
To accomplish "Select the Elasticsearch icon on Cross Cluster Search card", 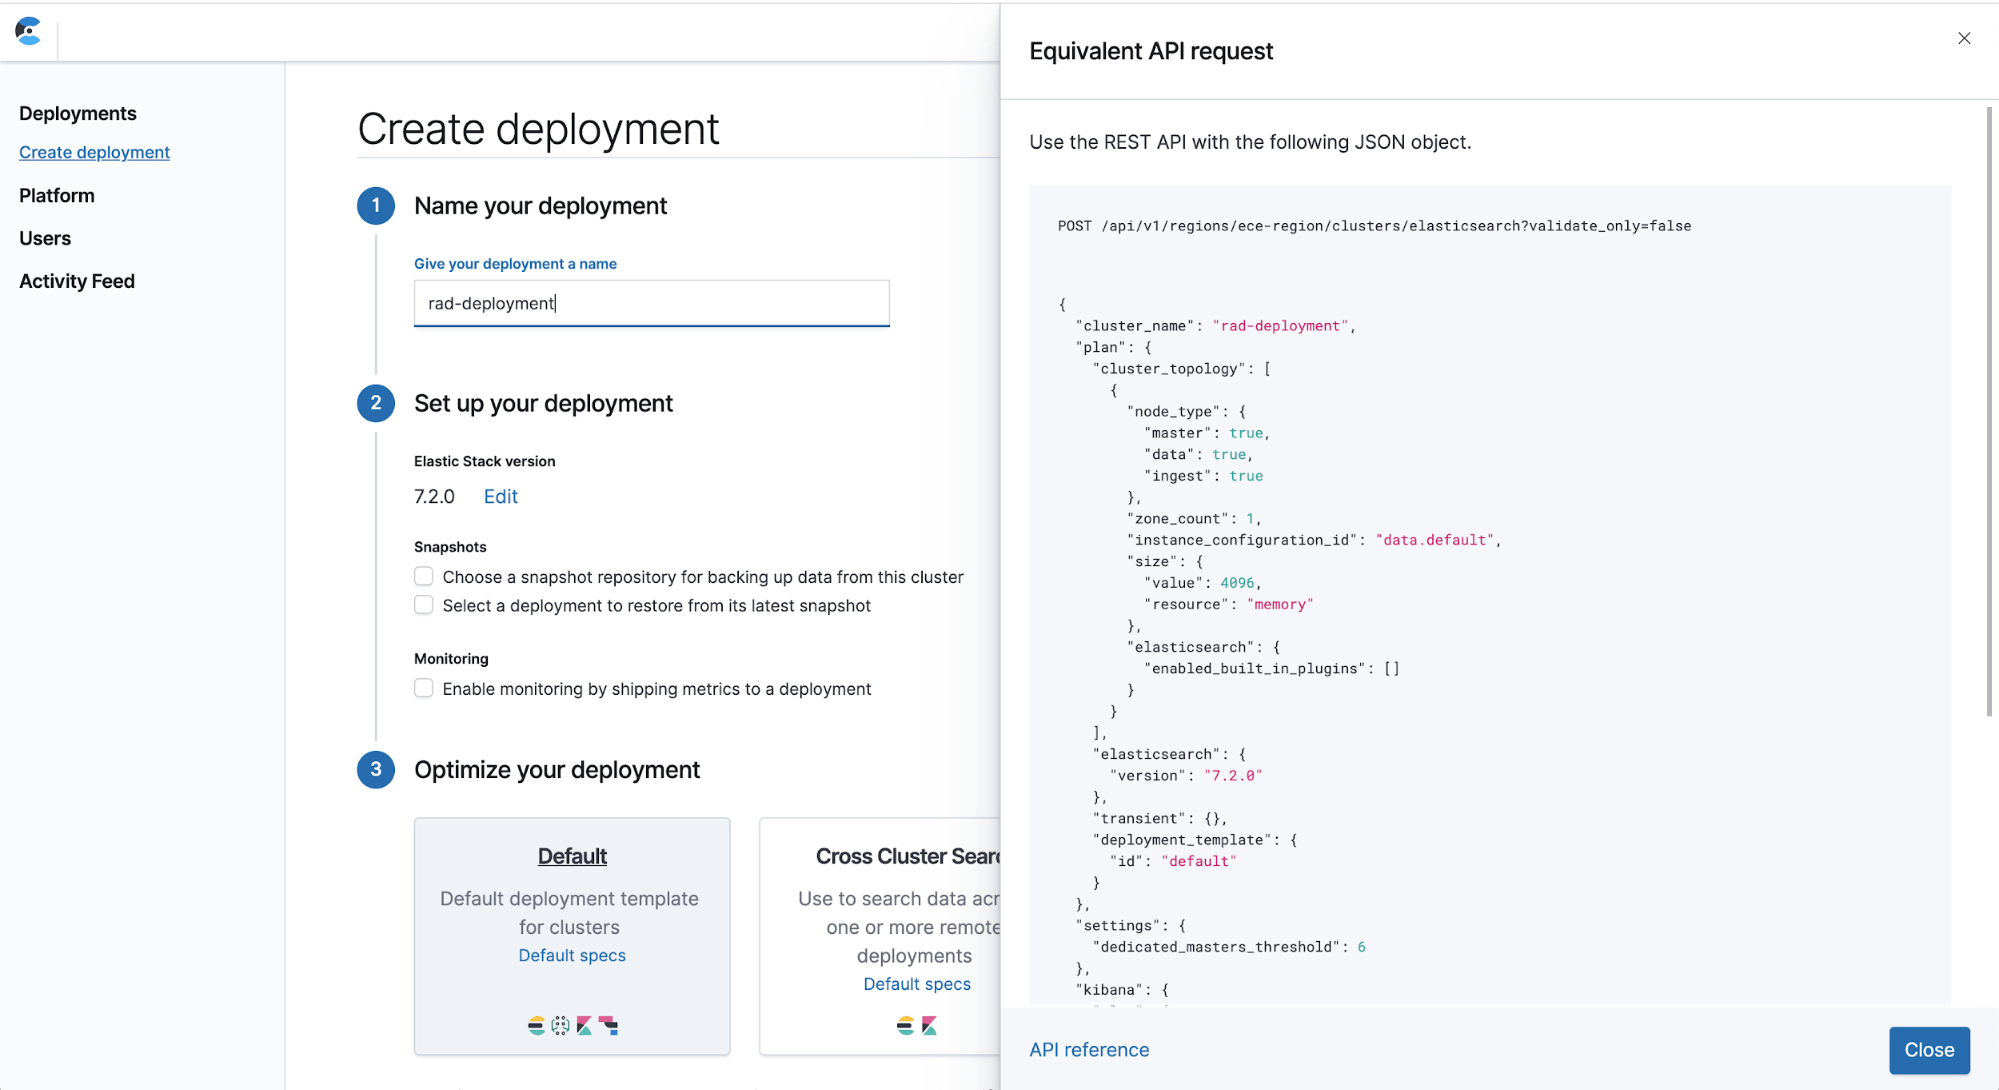I will [x=905, y=1025].
